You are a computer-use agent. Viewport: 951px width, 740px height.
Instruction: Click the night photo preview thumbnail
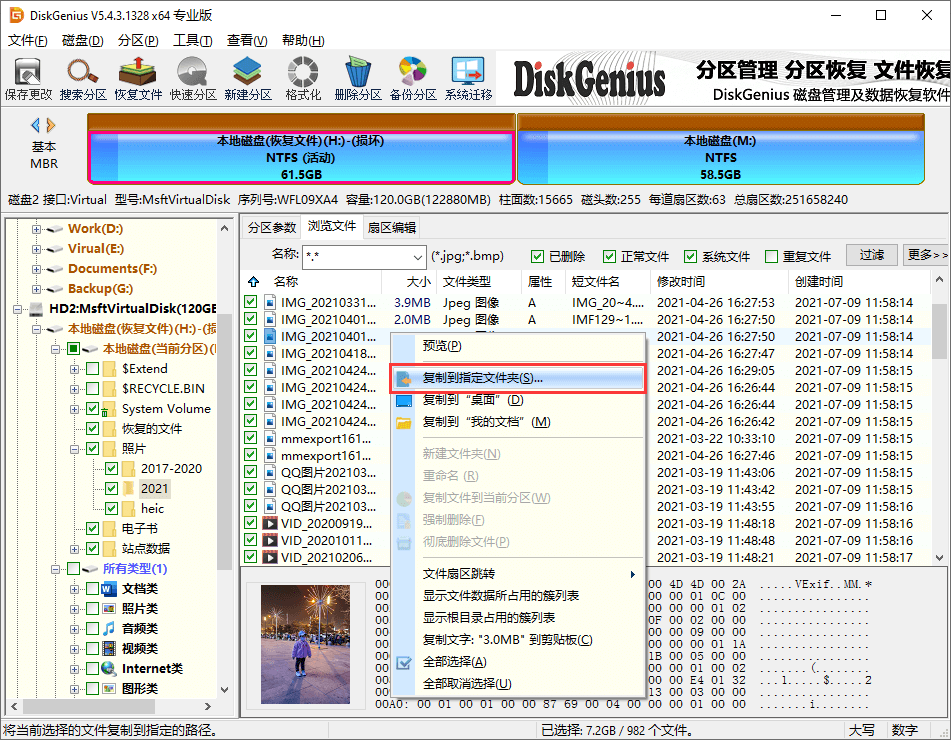click(306, 644)
